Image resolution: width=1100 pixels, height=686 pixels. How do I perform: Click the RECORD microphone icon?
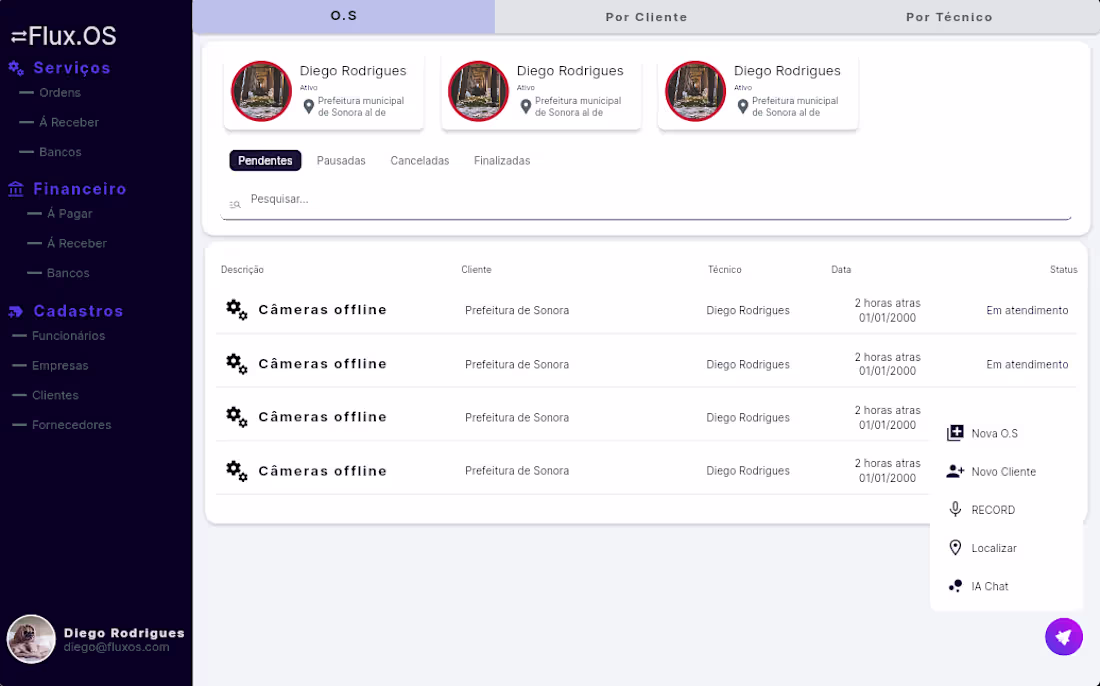(953, 509)
